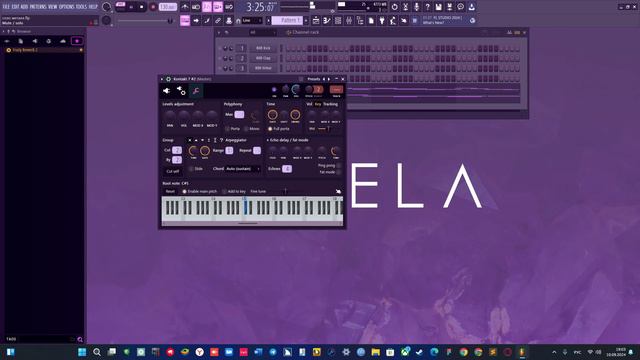Open the Chord 'Auto (sustain)' dropdown
640x360 pixels.
(x=243, y=169)
